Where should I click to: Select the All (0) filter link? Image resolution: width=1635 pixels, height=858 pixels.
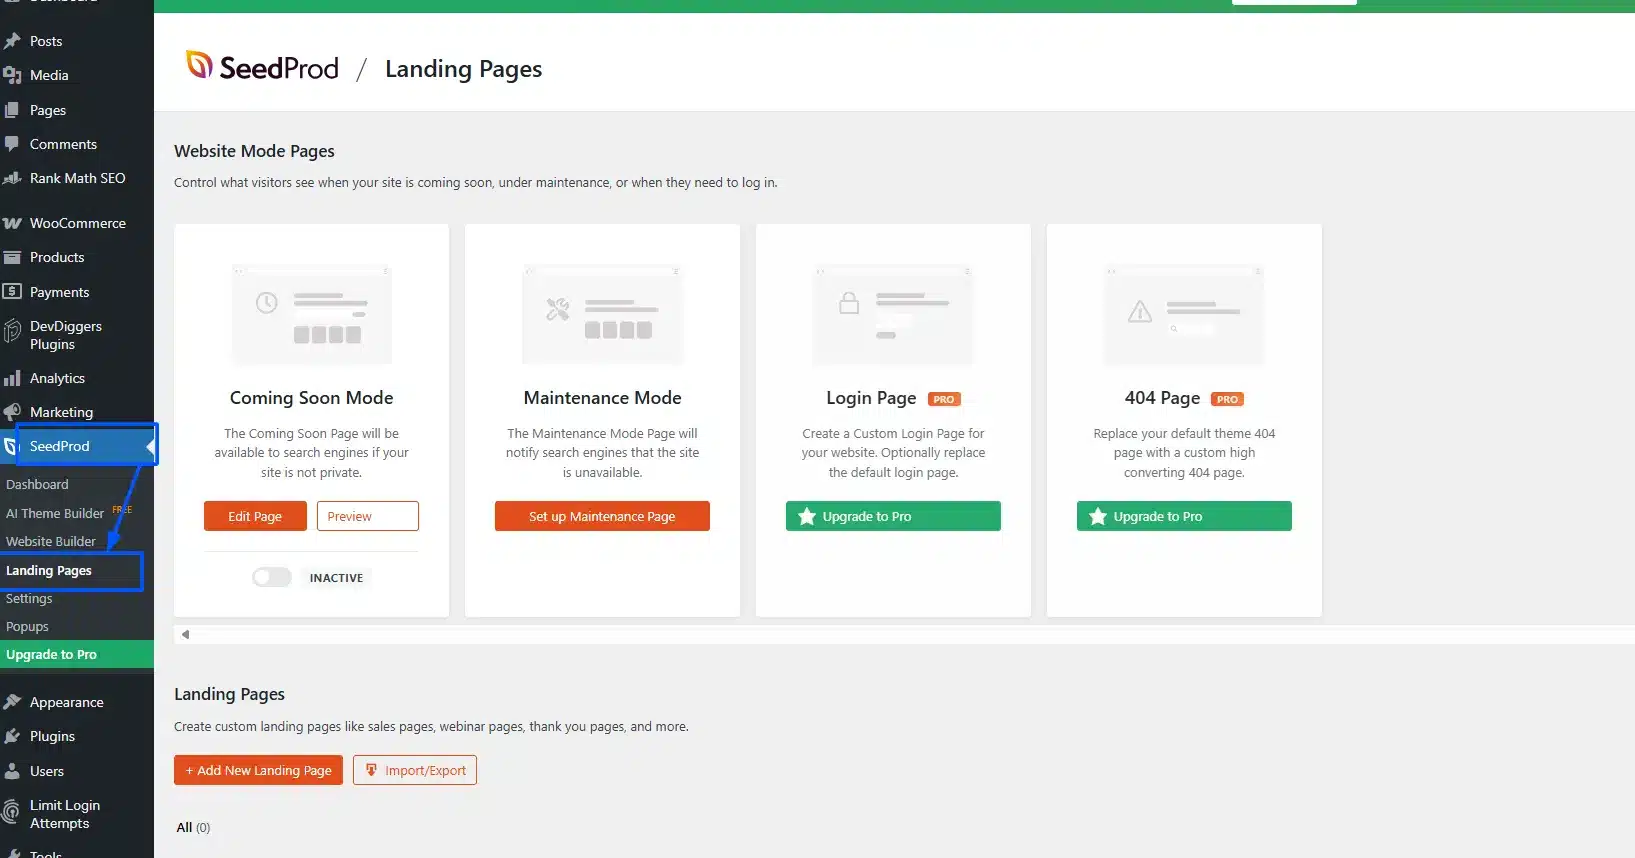click(193, 827)
